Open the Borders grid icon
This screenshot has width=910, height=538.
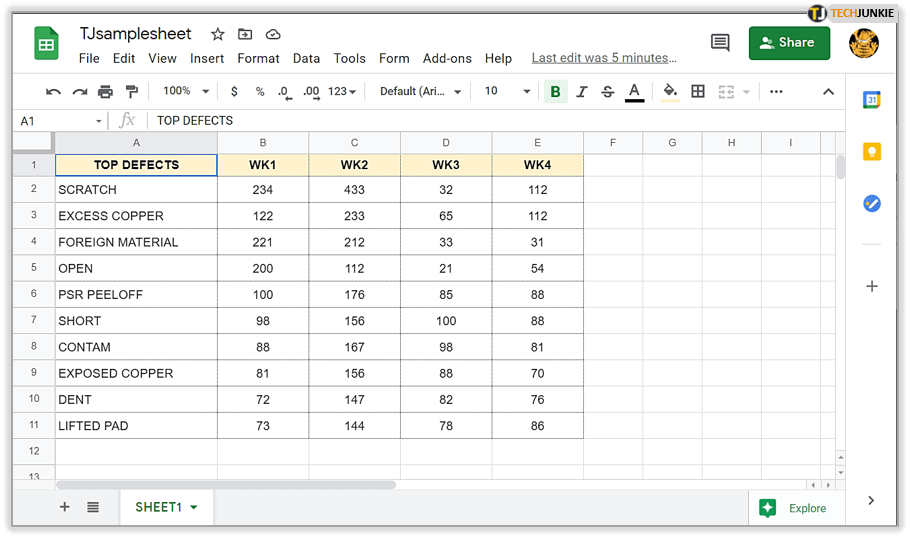tap(698, 92)
